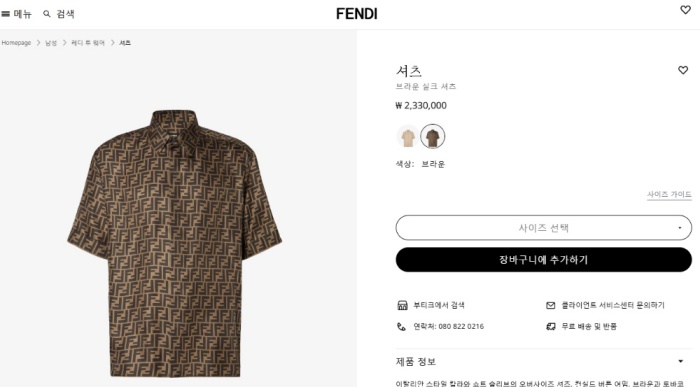Open the hamburger 메뉴 icon
700x387 pixels.
(x=5, y=14)
